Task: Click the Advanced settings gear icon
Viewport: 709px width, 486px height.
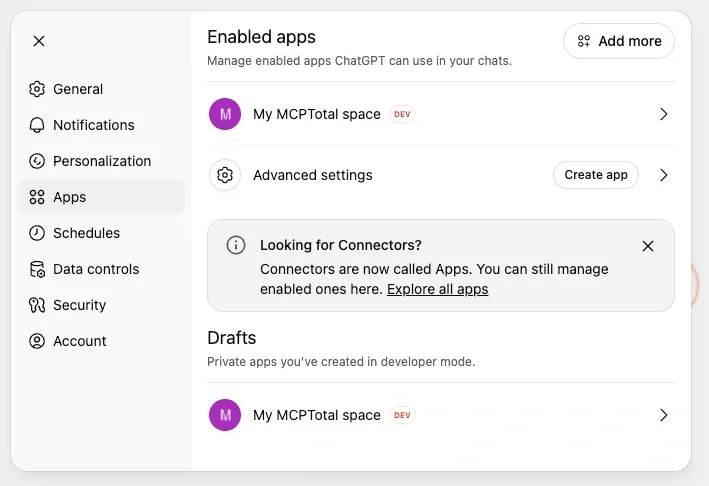Action: 225,175
